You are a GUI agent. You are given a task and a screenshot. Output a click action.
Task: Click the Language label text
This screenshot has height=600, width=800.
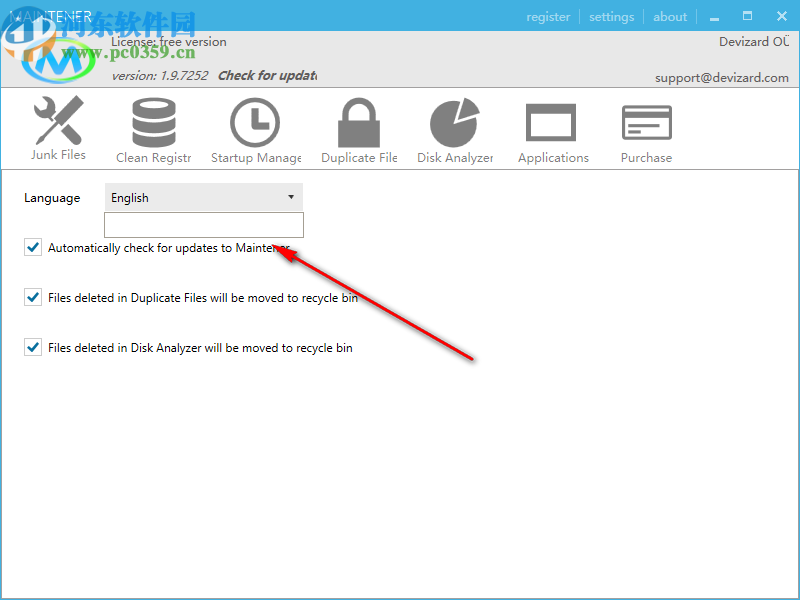pyautogui.click(x=52, y=198)
